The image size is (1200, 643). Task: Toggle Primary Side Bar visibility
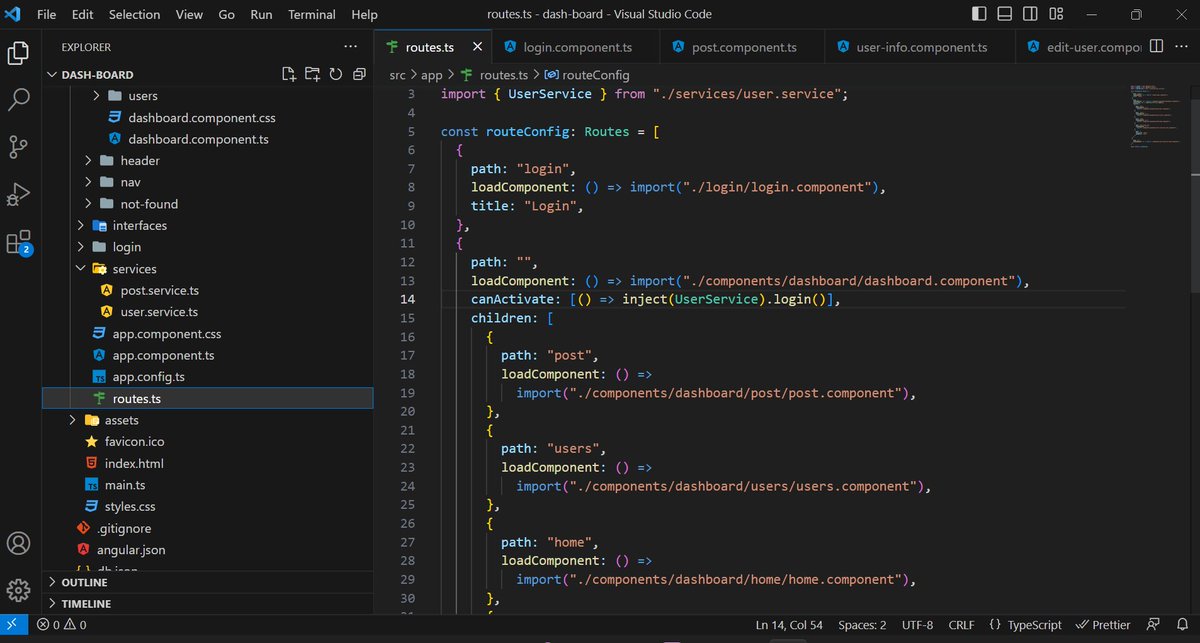tap(979, 14)
